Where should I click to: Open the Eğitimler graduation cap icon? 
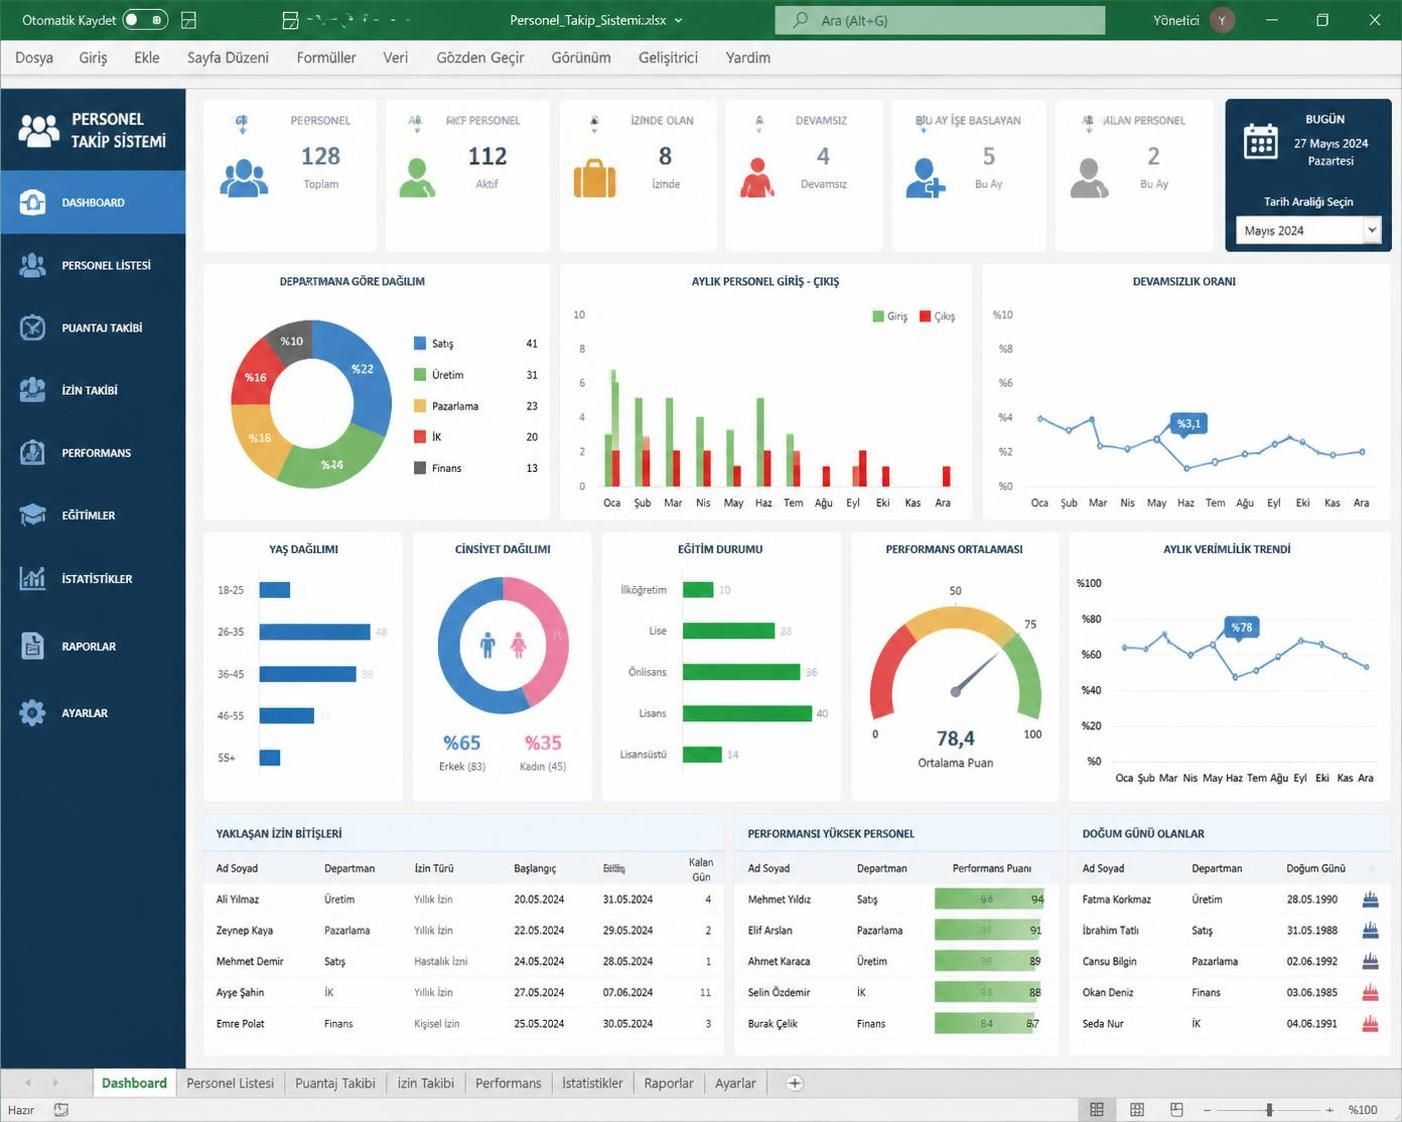pos(32,515)
